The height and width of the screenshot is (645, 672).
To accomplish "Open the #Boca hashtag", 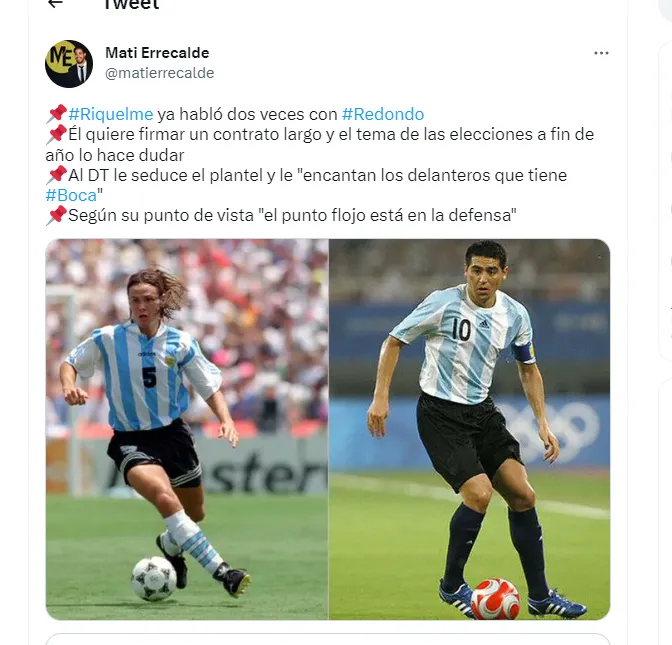I will pos(71,195).
